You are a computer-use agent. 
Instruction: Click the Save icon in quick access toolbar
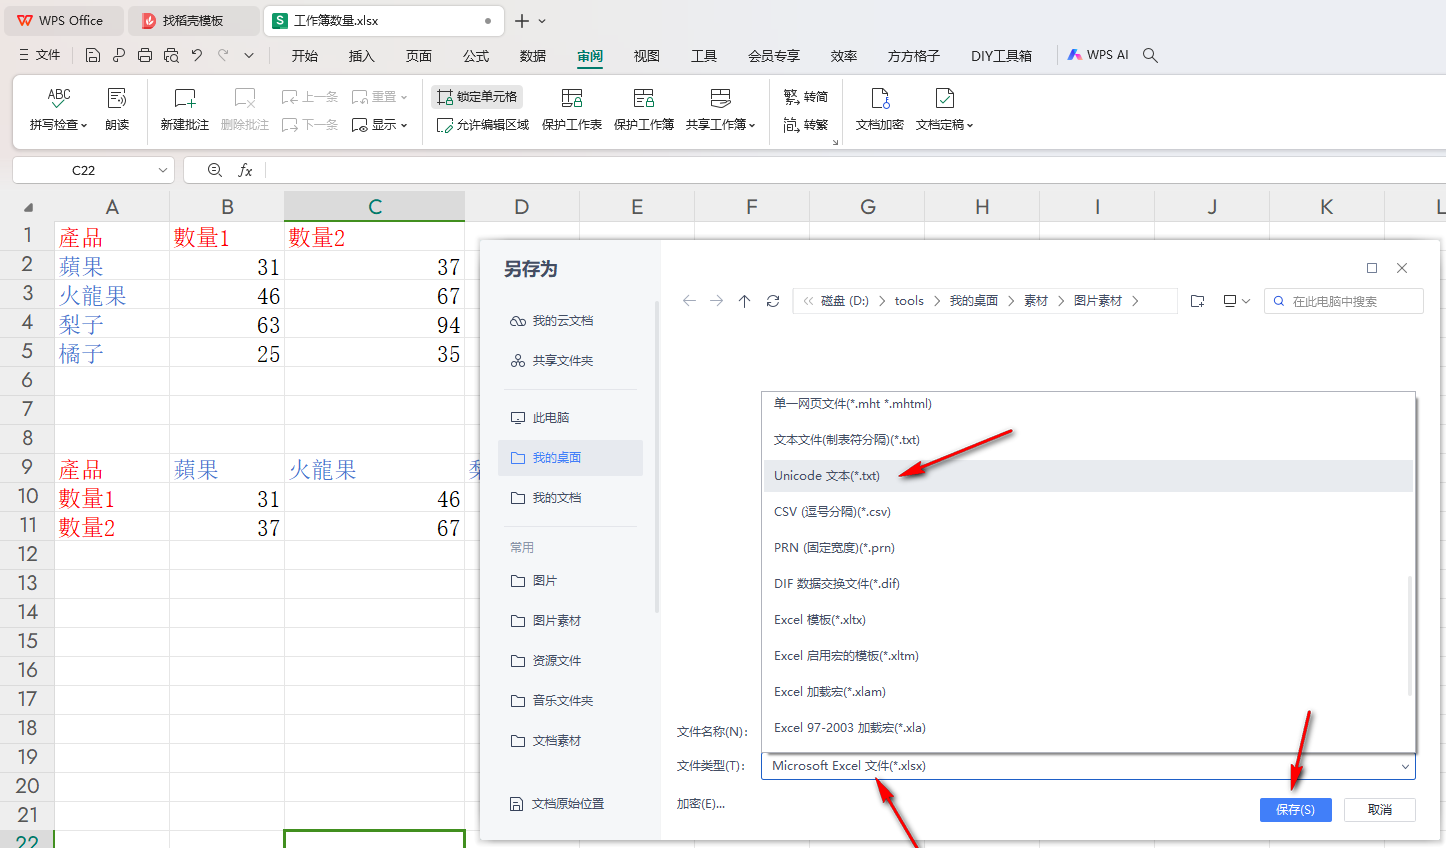pyautogui.click(x=93, y=55)
